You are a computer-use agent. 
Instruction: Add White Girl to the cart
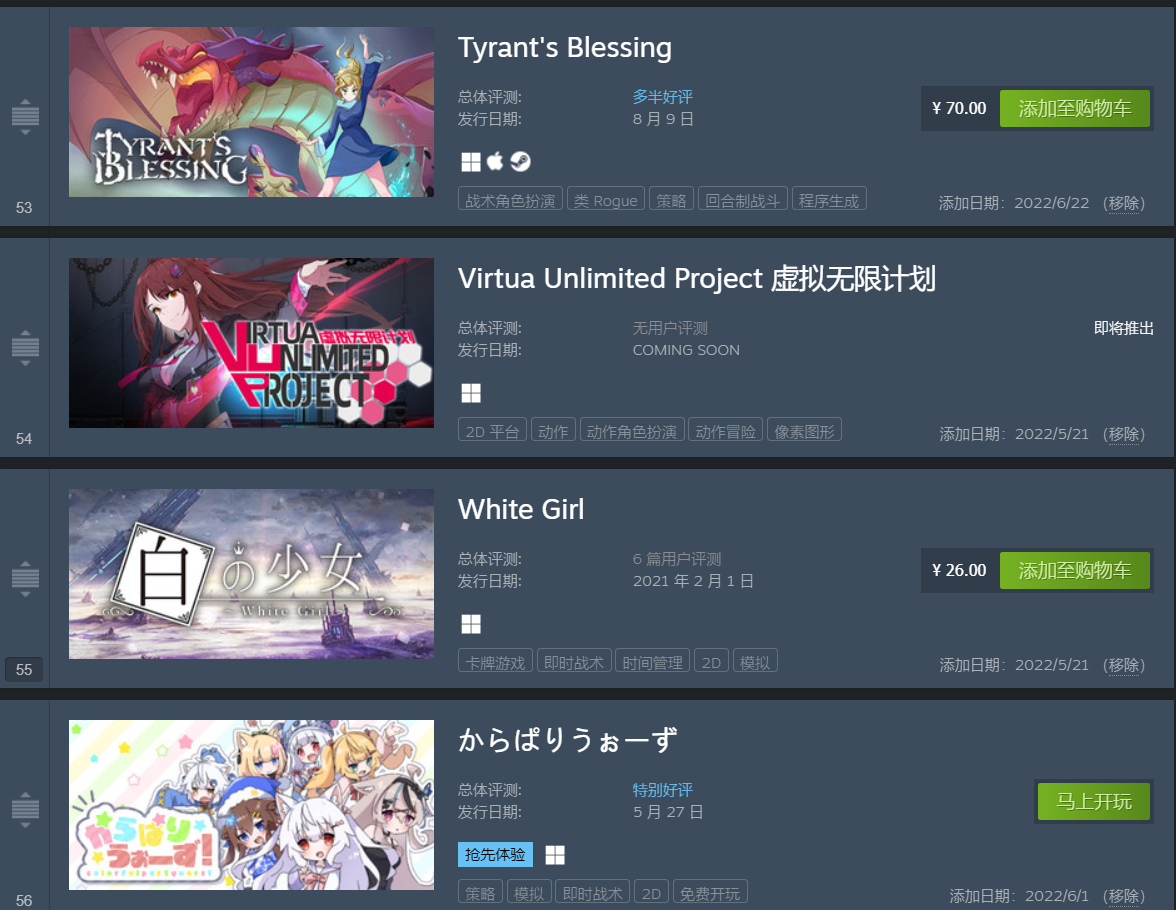point(1075,571)
